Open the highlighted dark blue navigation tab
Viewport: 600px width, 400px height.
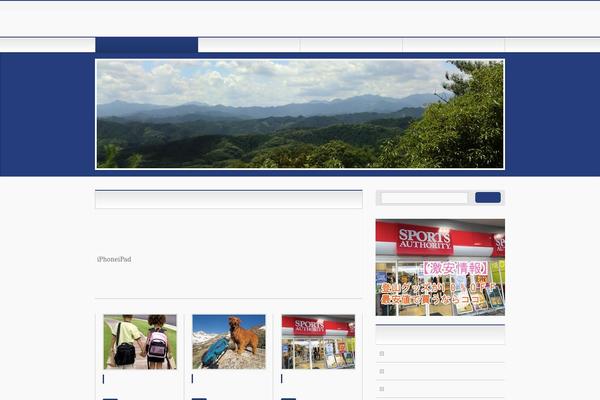coord(147,45)
